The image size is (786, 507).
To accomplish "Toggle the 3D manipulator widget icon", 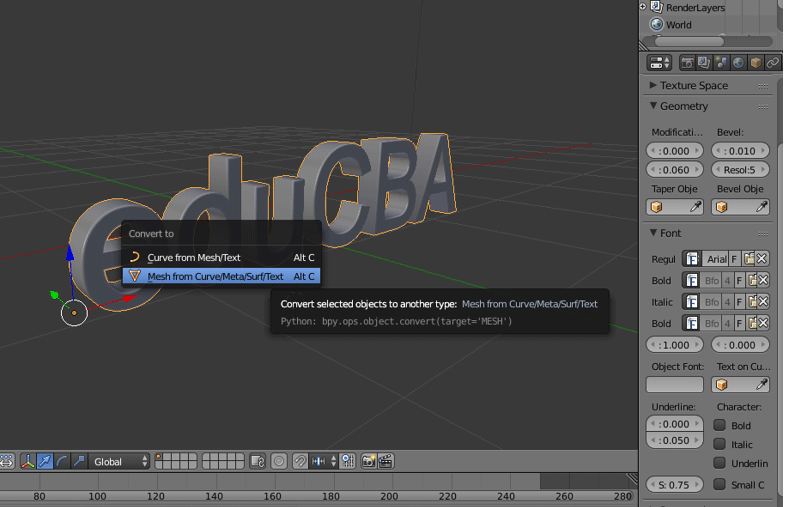I will coord(28,461).
